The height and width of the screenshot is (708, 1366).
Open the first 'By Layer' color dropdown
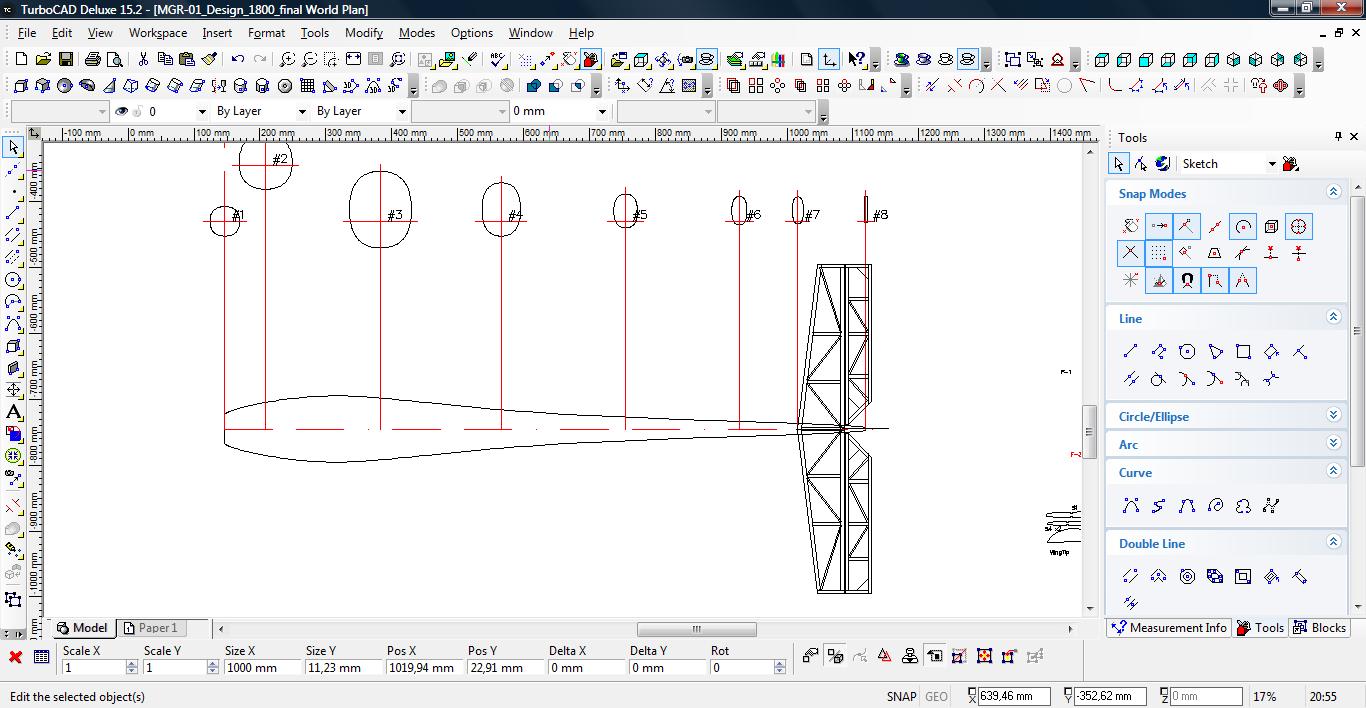(x=302, y=111)
